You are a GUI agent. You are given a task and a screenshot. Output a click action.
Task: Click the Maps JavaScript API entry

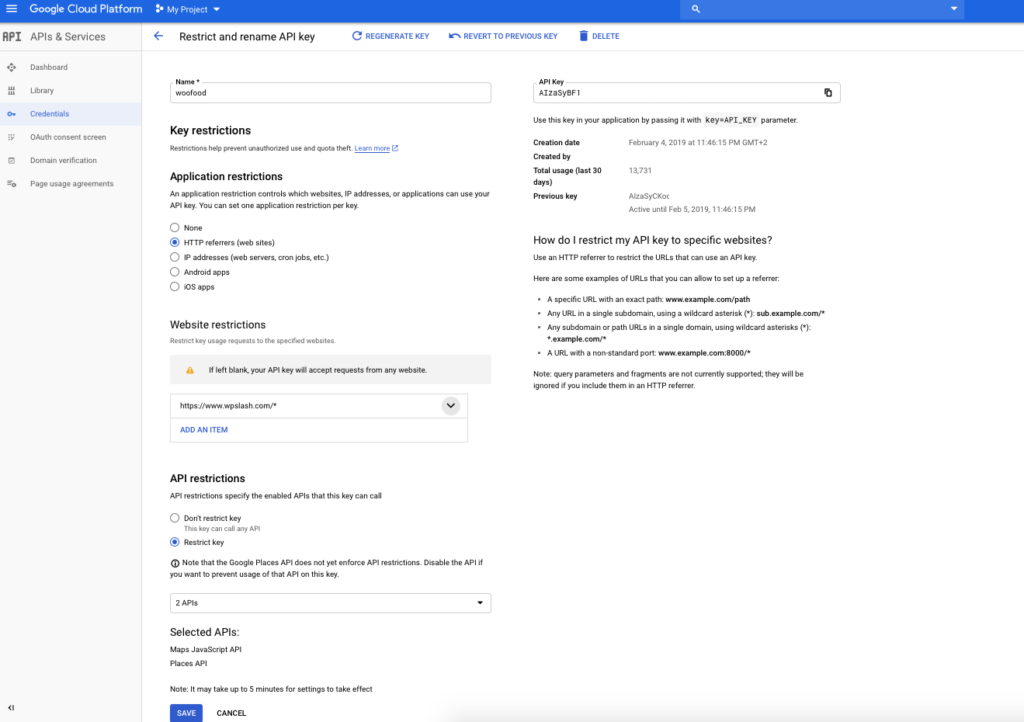206,650
